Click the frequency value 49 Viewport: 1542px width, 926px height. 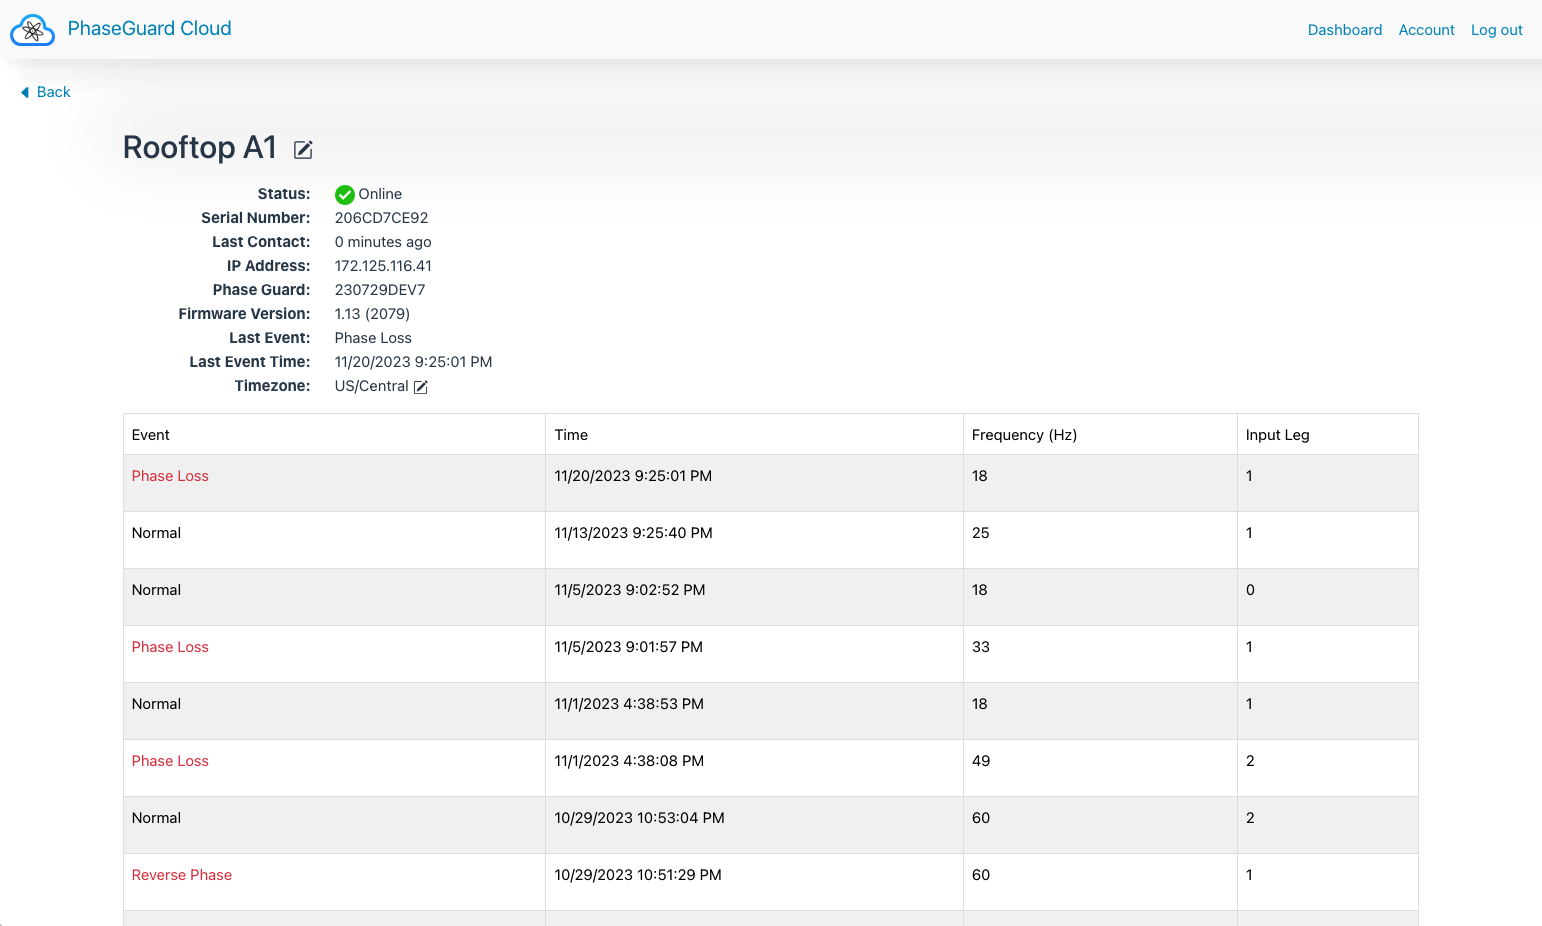point(980,761)
